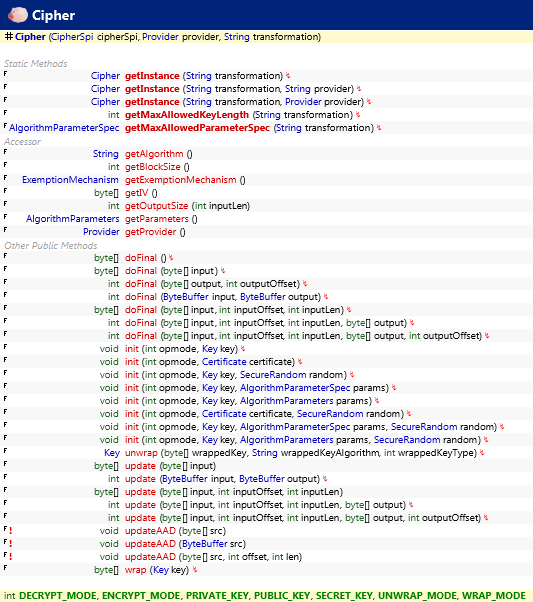The image size is (533, 602).
Task: Click exception marker after getMaxAllowedParameterSpec
Action: click(379, 127)
